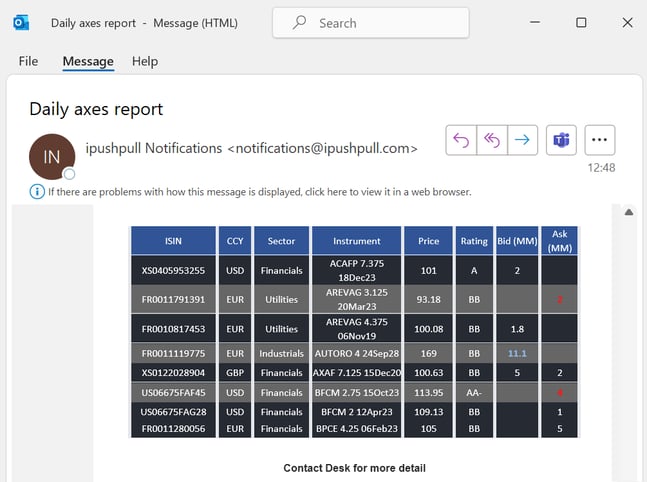The image size is (647, 482).
Task: Click the Outlook app icon
Action: tap(21, 23)
